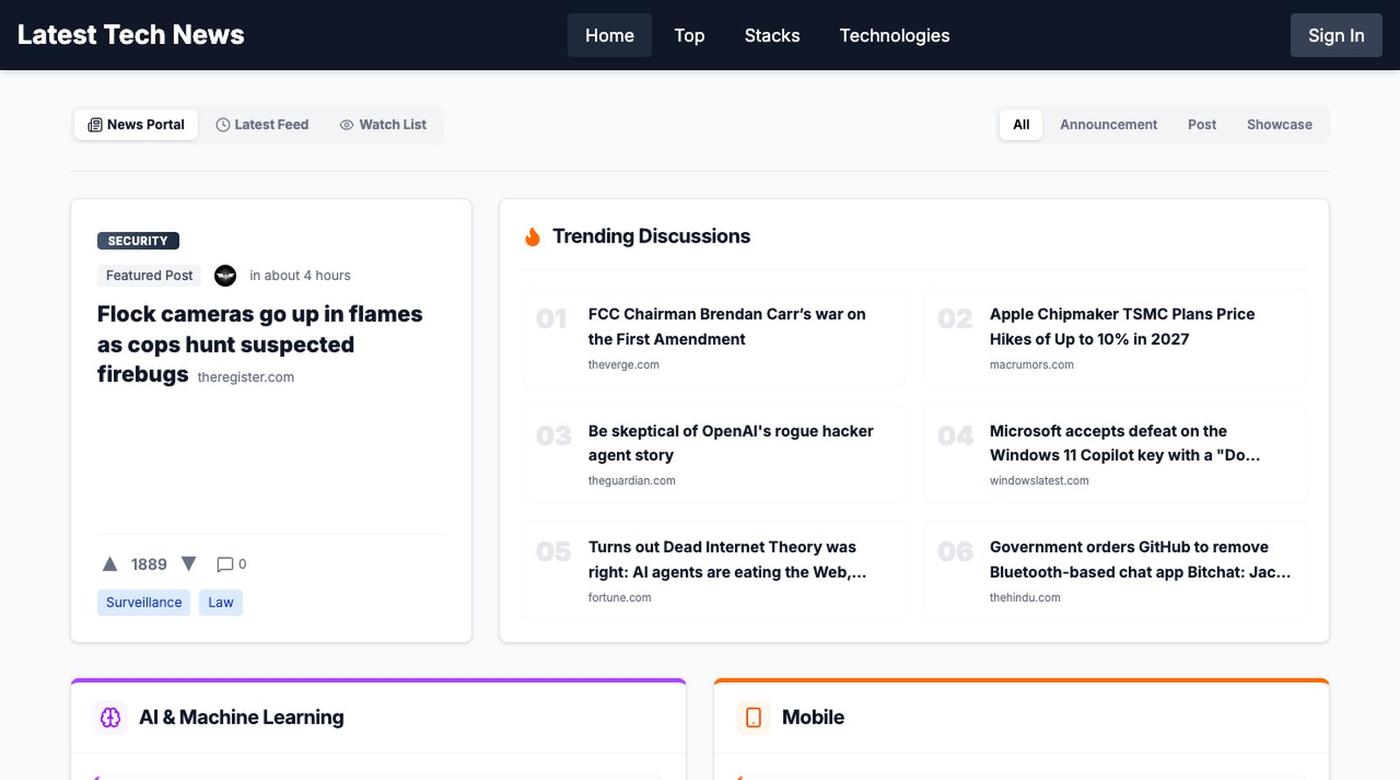This screenshot has width=1400, height=780.
Task: Open FCC Chairman Brendan Carr's war discussion
Action: click(x=727, y=326)
